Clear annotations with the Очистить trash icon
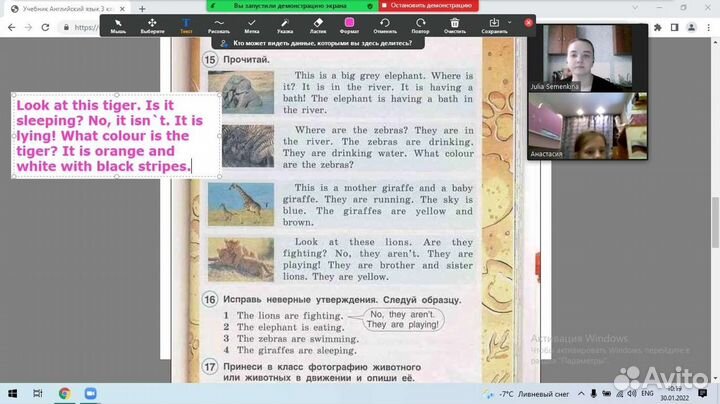720x404 pixels. [455, 25]
